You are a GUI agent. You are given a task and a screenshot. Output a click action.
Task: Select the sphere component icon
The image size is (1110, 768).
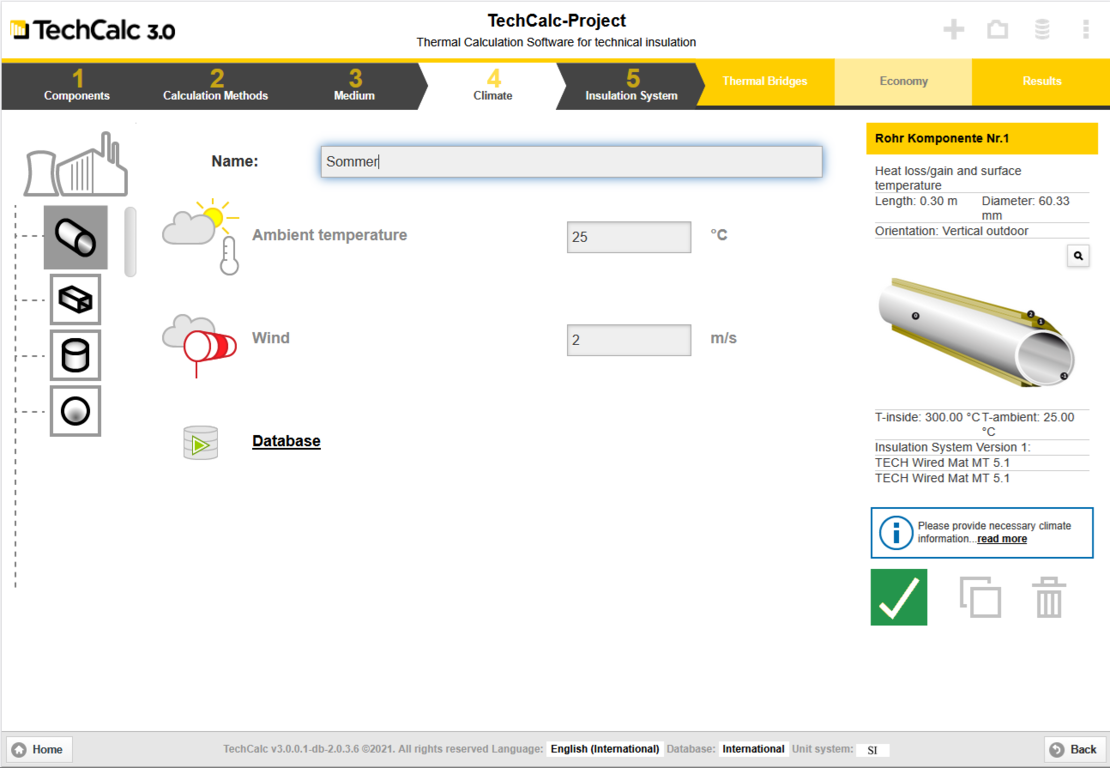(x=75, y=411)
